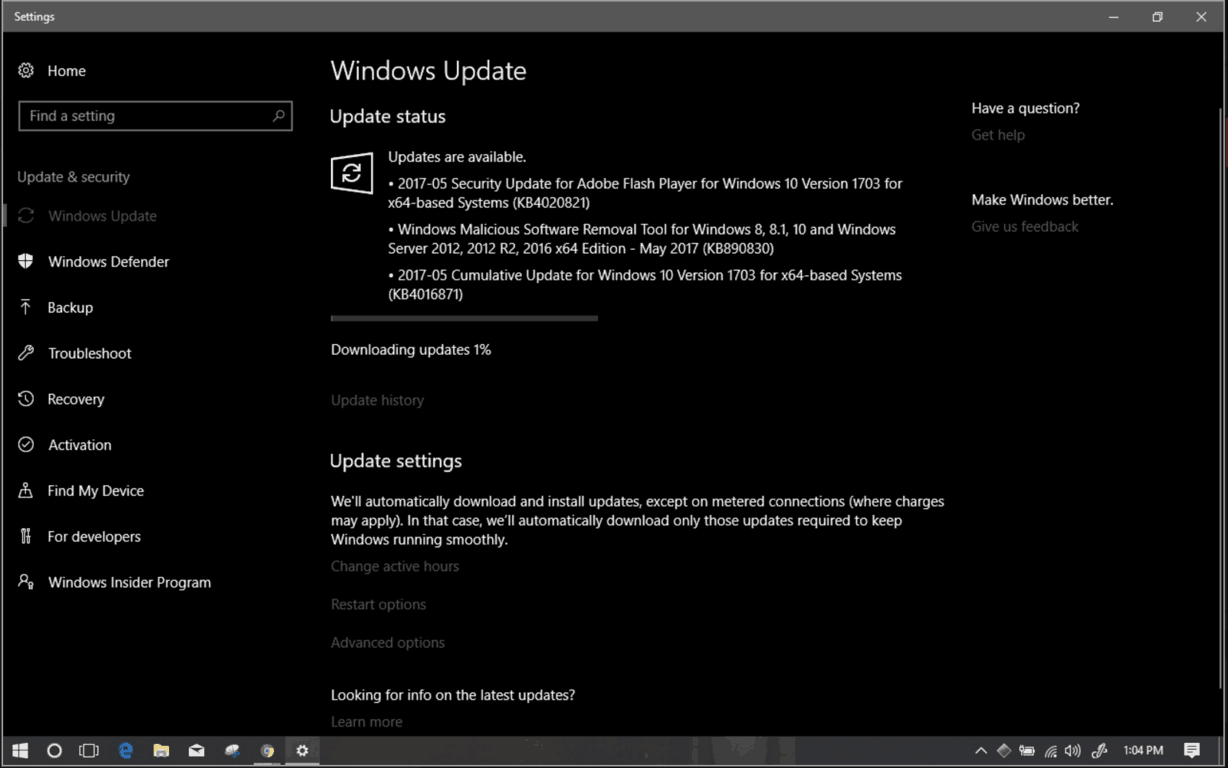Open Task View on the taskbar
Viewport: 1228px width, 768px height.
click(x=89, y=750)
